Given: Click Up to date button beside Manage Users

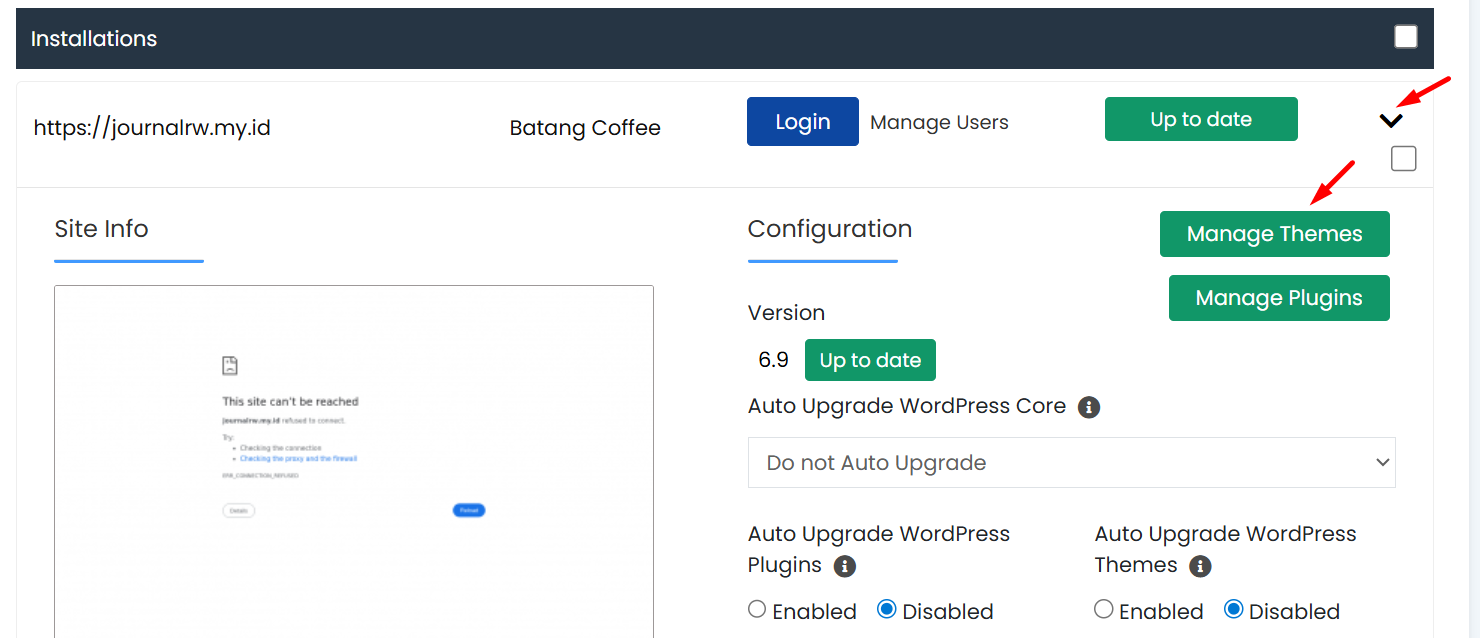Looking at the screenshot, I should (x=1201, y=119).
